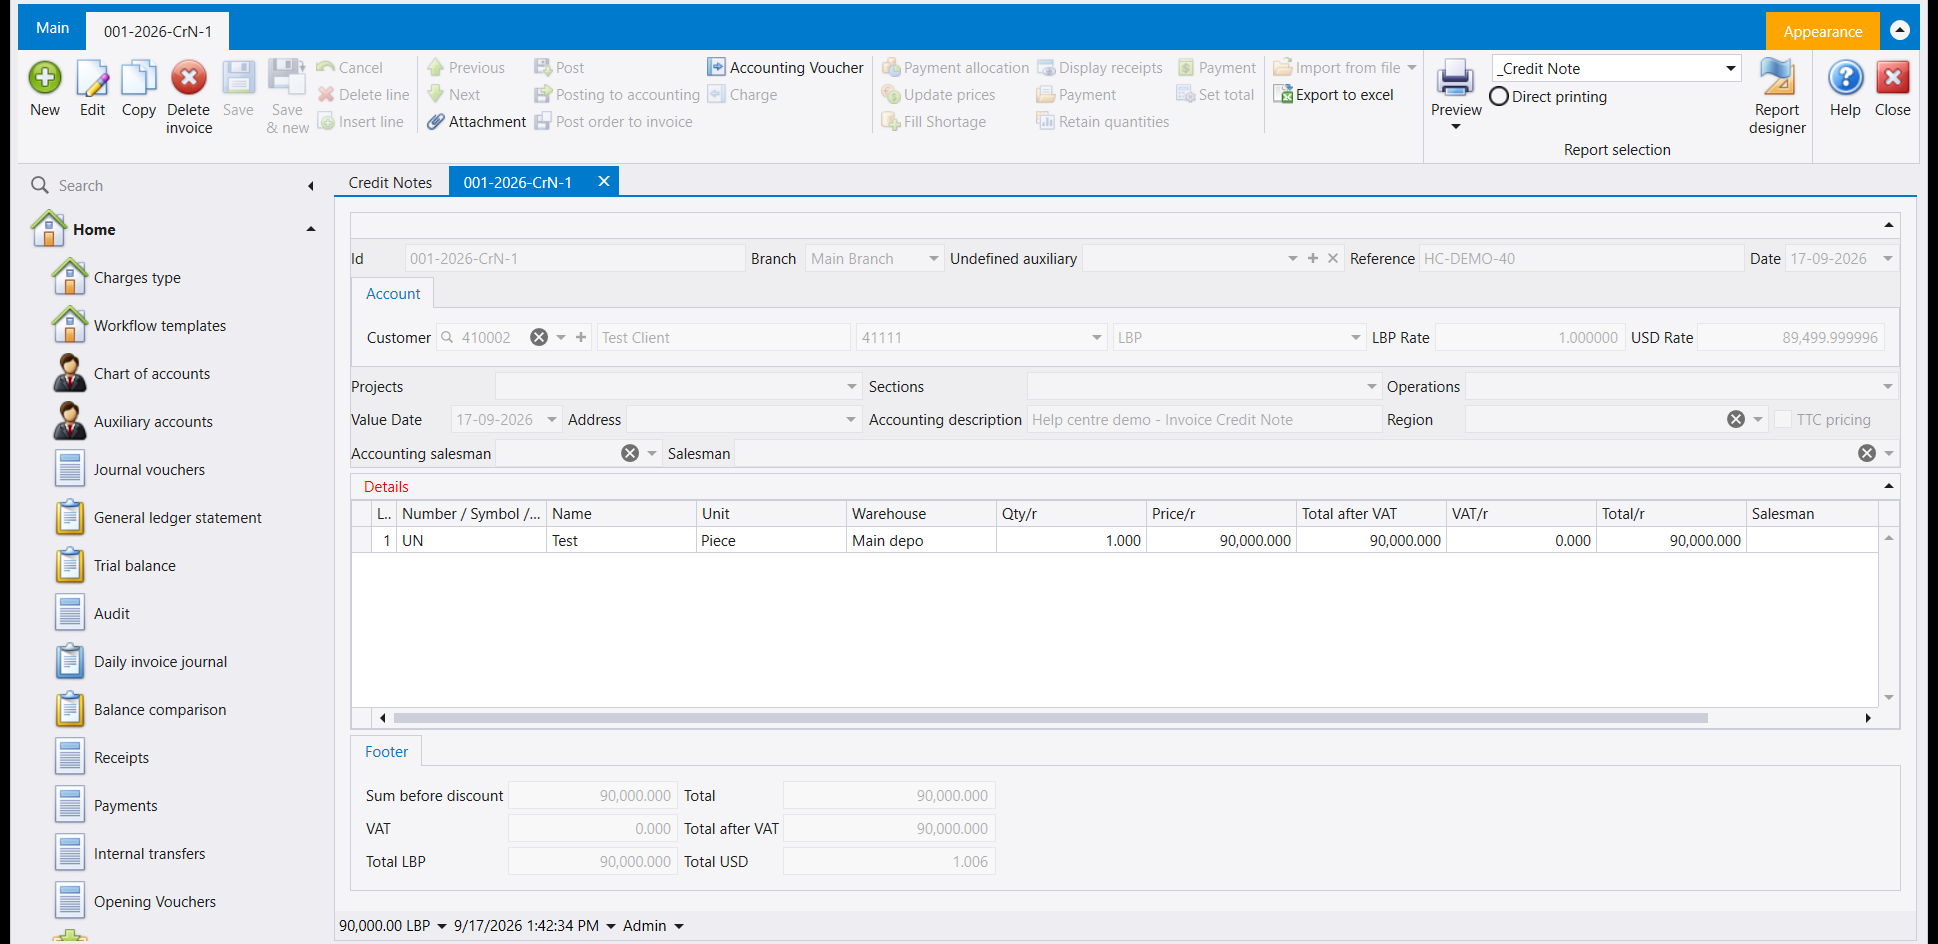Toggle the TTC pricing checkbox
The image size is (1938, 944).
(x=1783, y=420)
